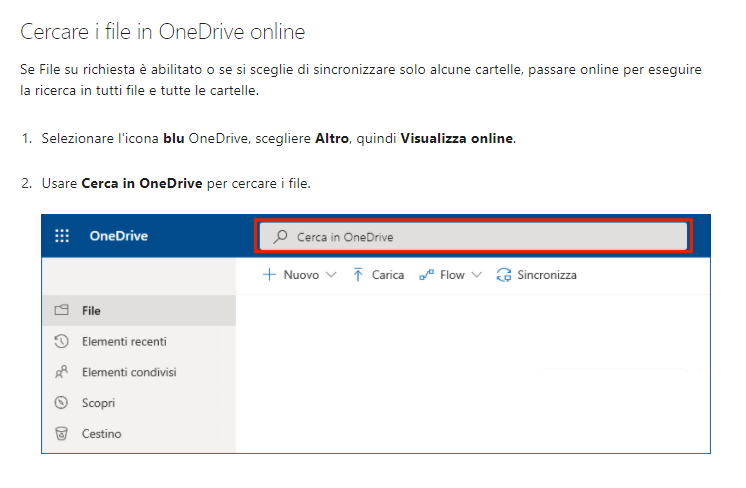Click the OneDrive title link
The image size is (746, 488).
tap(118, 236)
